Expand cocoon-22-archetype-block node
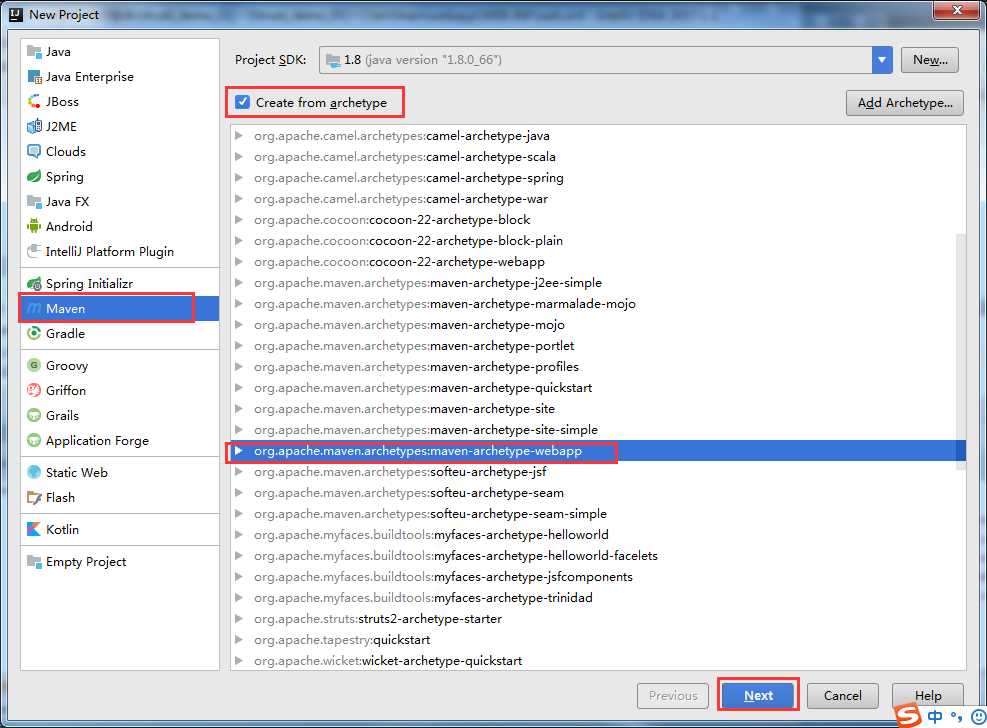 click(x=239, y=220)
